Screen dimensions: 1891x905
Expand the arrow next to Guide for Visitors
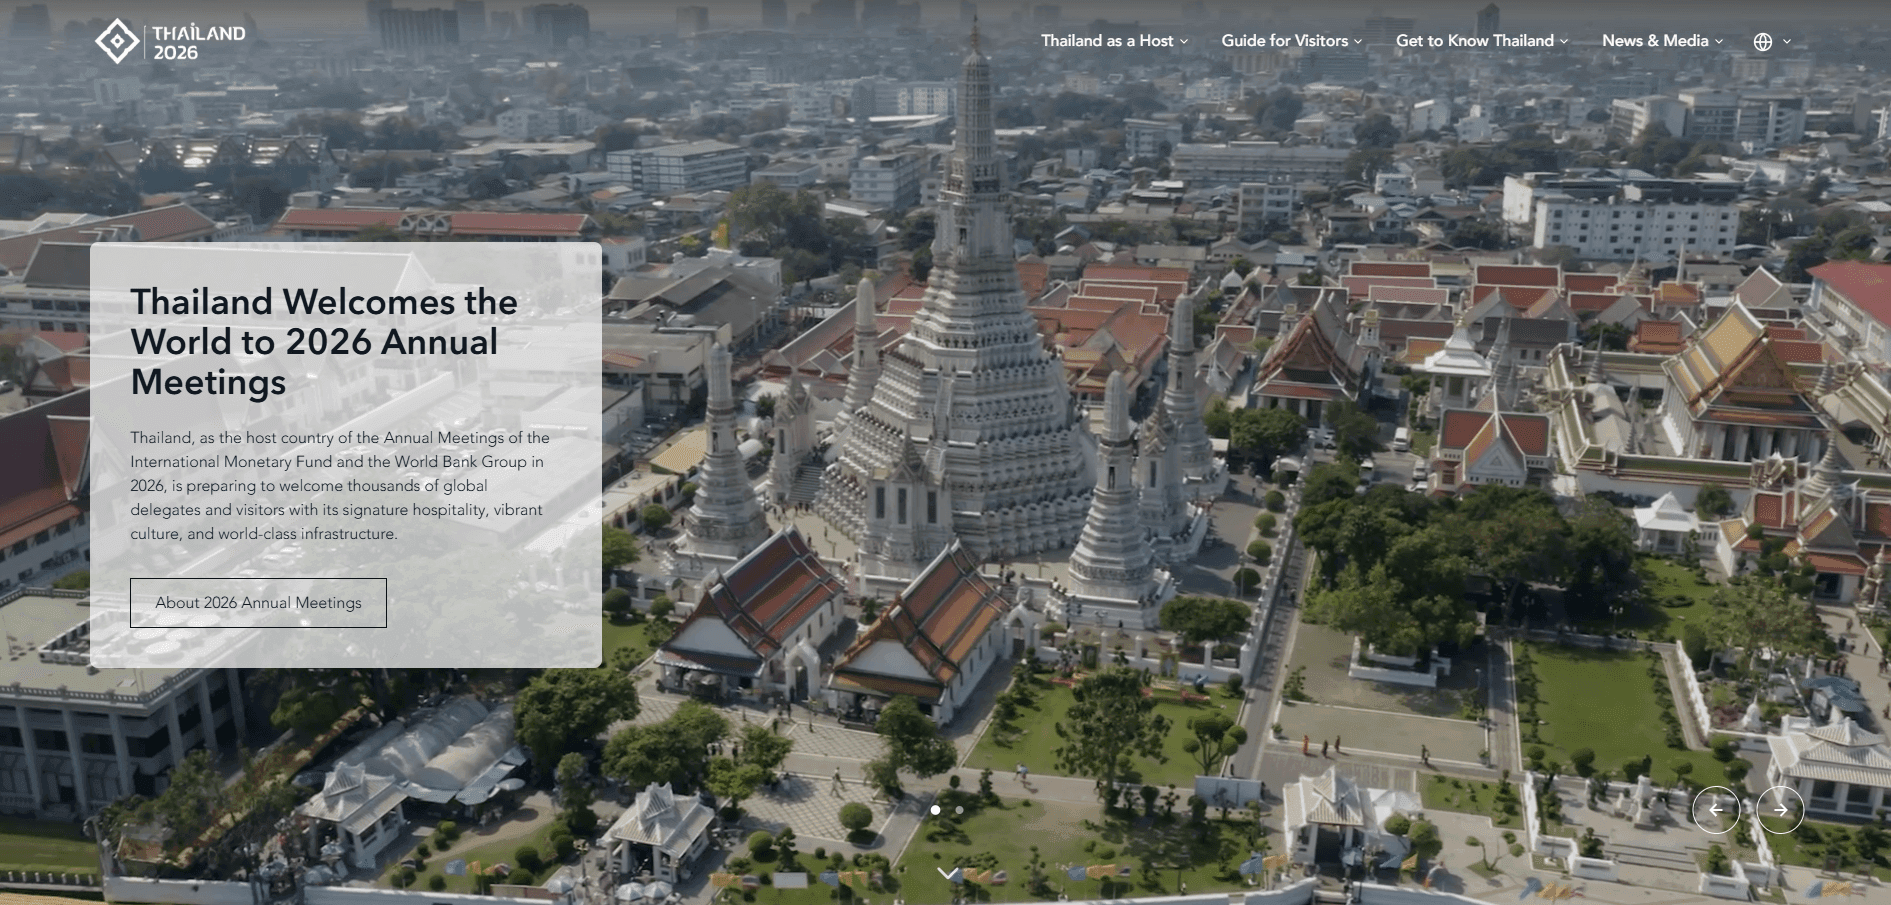[x=1358, y=42]
